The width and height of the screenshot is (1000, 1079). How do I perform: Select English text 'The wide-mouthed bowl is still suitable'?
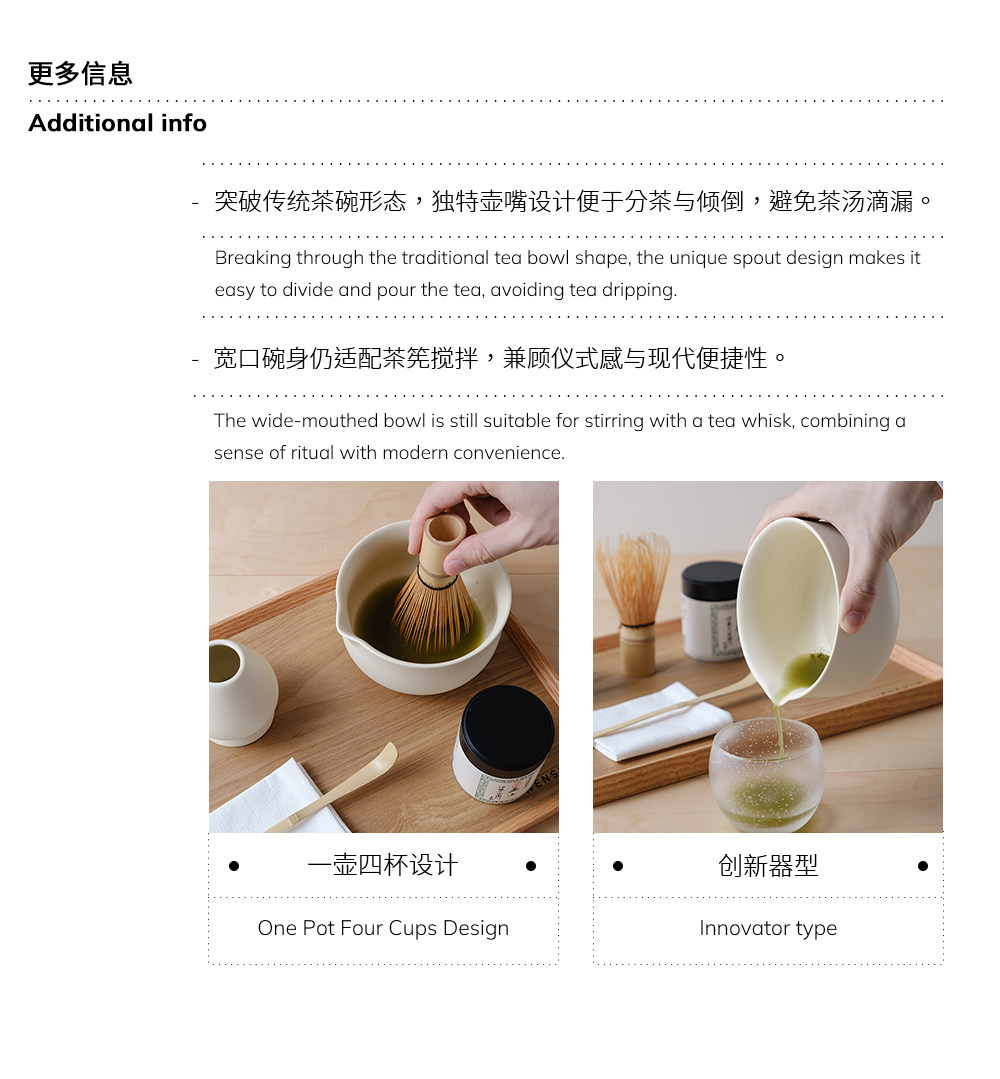(x=560, y=436)
